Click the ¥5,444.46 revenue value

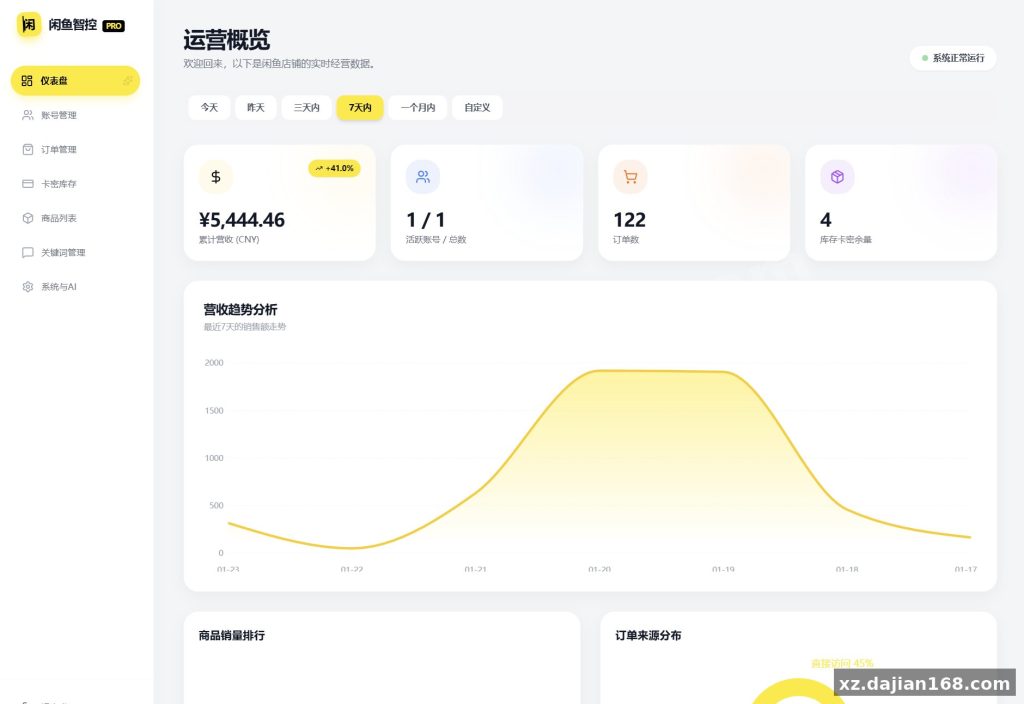click(x=242, y=220)
